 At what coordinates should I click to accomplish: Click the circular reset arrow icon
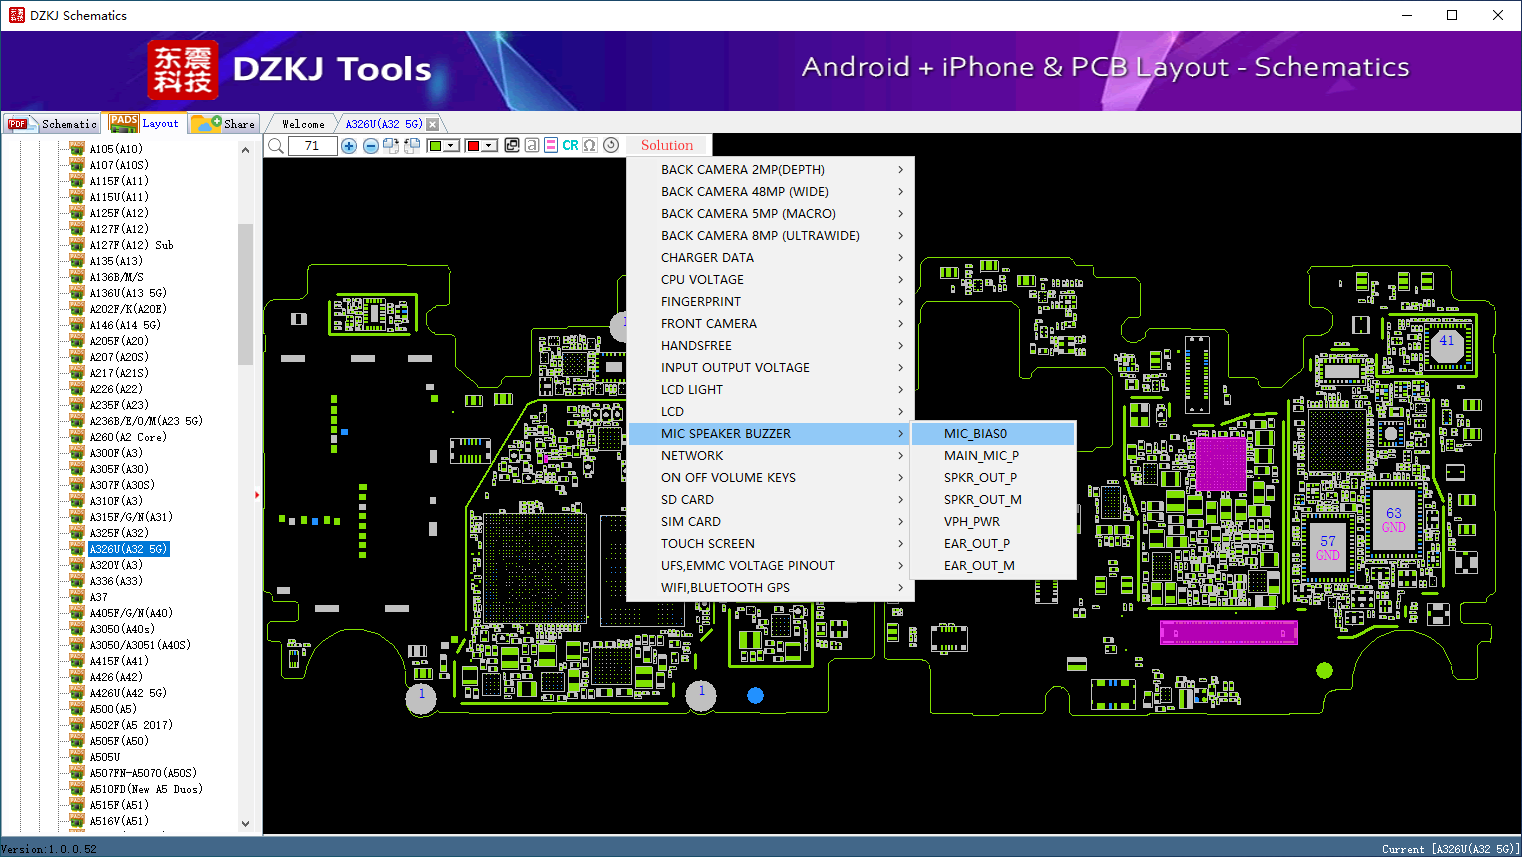(x=611, y=145)
